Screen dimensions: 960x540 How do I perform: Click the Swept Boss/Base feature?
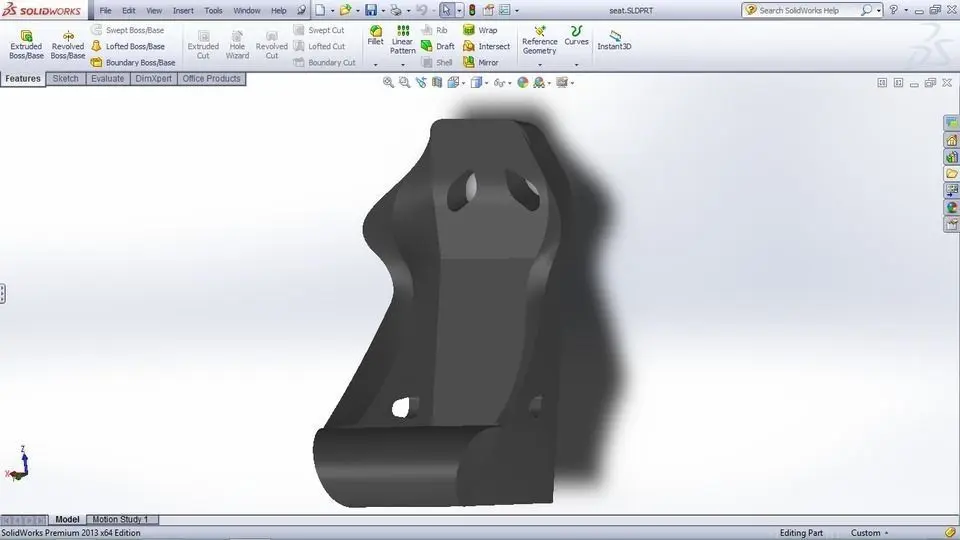coord(127,29)
